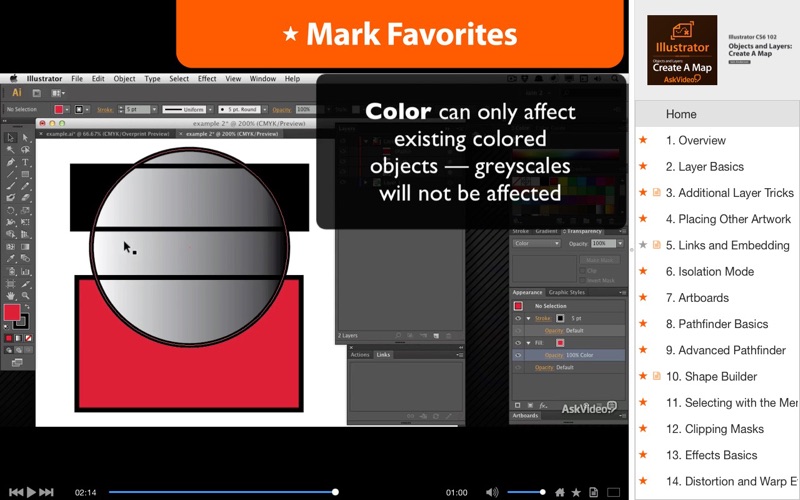Click the None color mode button

click(29, 338)
